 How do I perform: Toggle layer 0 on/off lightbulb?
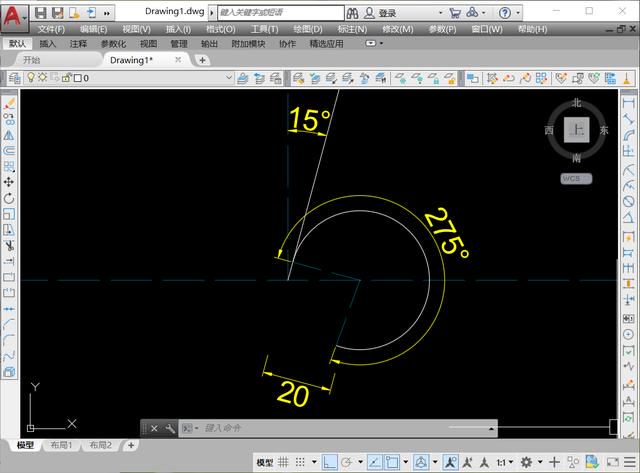(31, 77)
